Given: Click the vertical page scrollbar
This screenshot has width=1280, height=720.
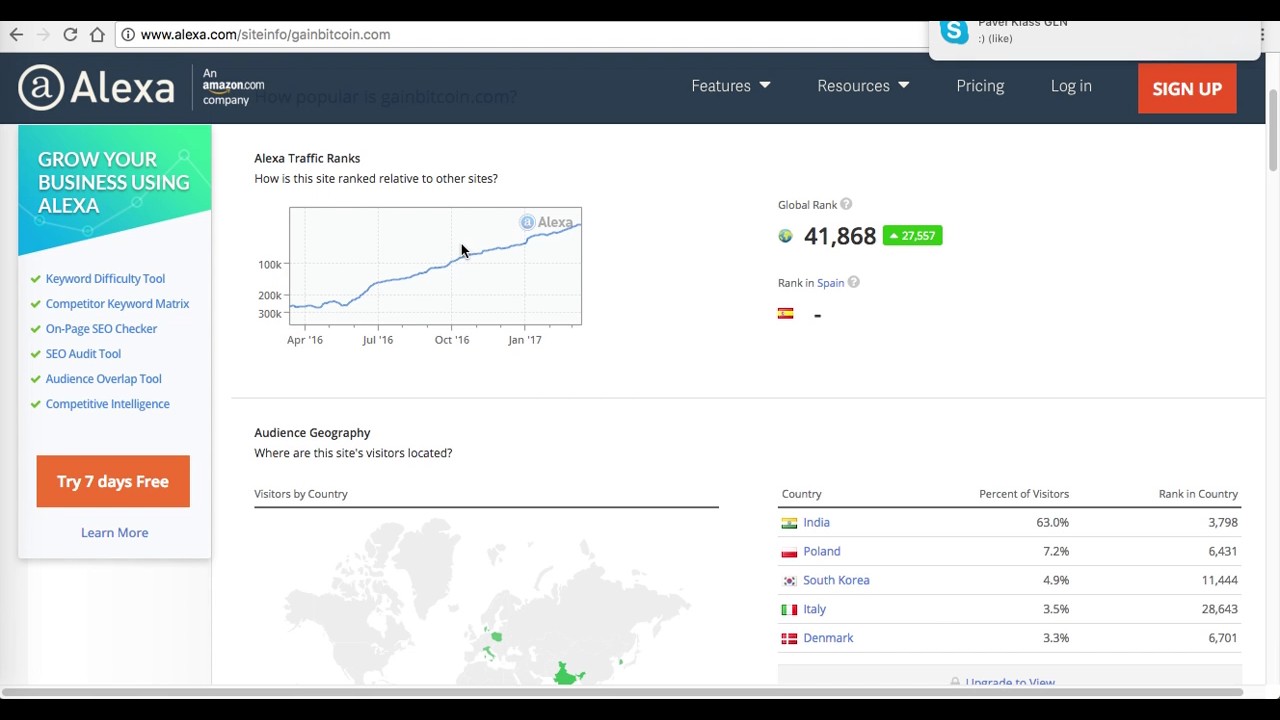Looking at the screenshot, I should pyautogui.click(x=1272, y=130).
